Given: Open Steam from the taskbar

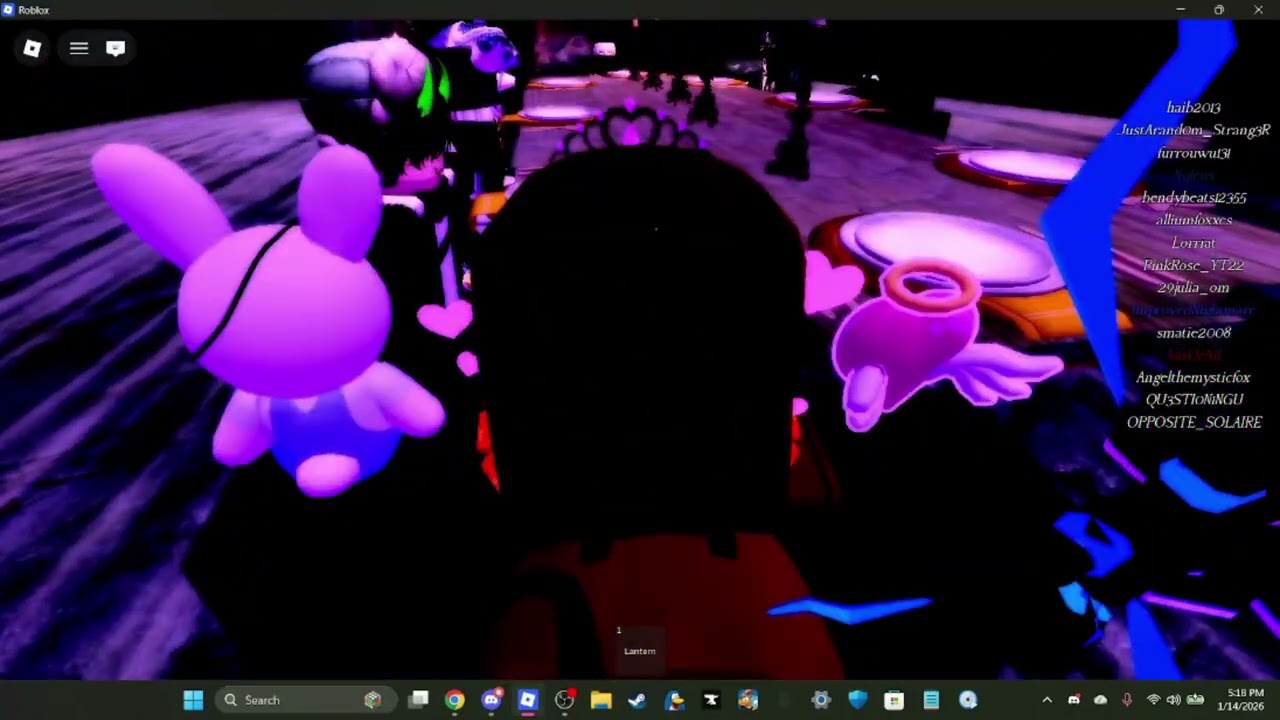Looking at the screenshot, I should point(637,700).
